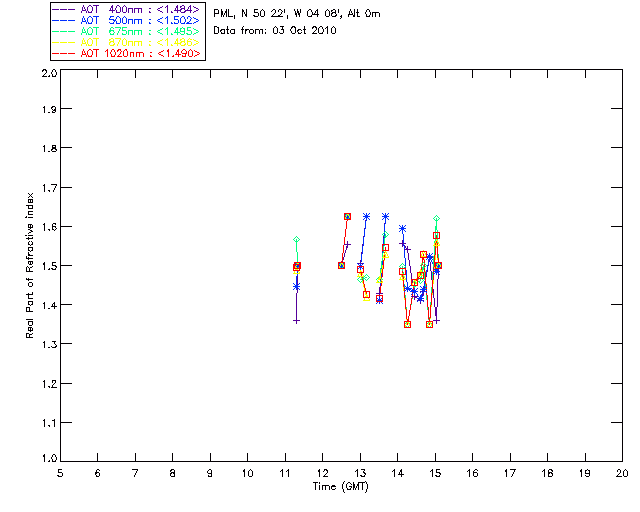Click the 1.1 y-axis tick label

49,423
